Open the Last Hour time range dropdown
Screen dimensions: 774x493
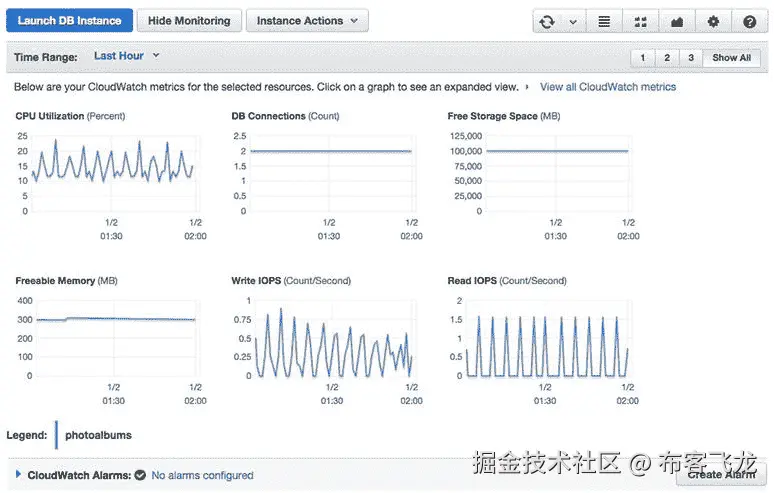tap(126, 56)
